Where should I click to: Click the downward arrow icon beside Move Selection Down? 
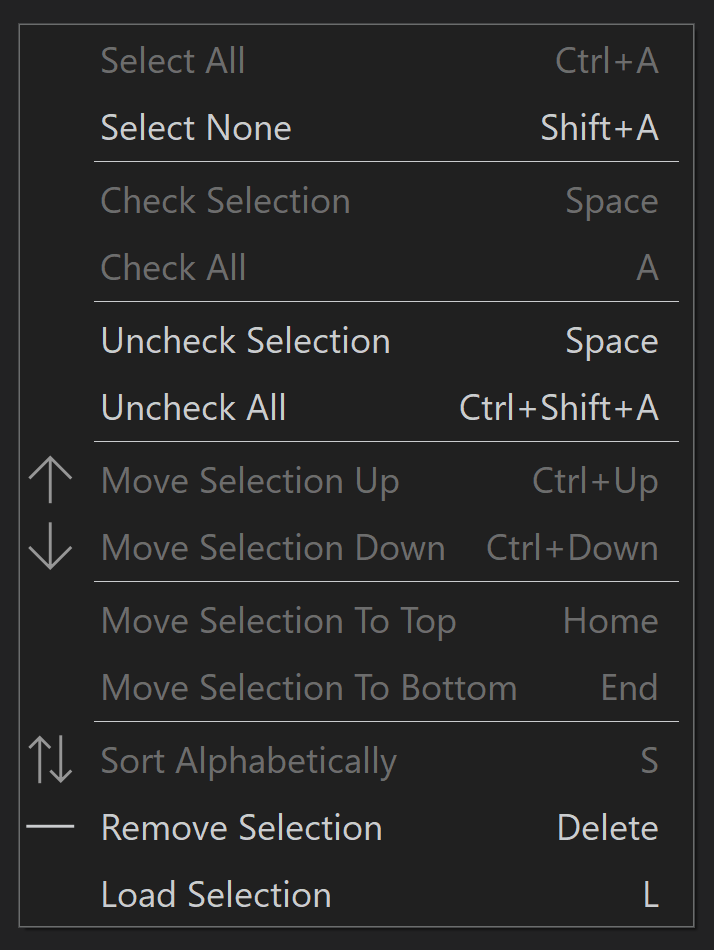pos(52,547)
